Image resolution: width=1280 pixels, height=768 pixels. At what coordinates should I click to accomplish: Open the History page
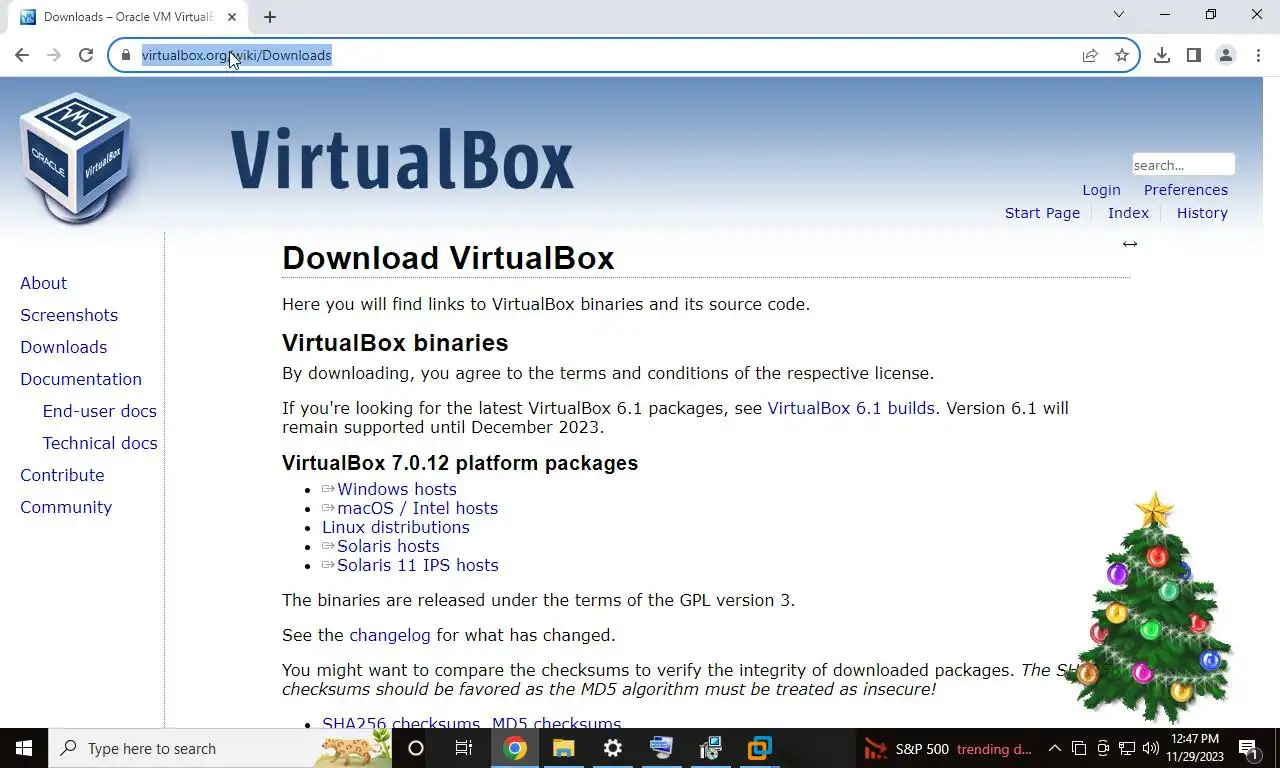(x=1202, y=213)
